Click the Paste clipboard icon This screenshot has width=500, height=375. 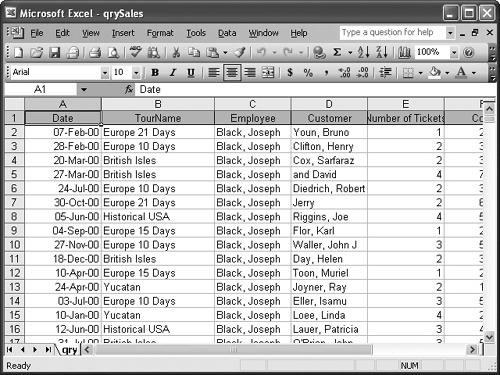[212, 52]
